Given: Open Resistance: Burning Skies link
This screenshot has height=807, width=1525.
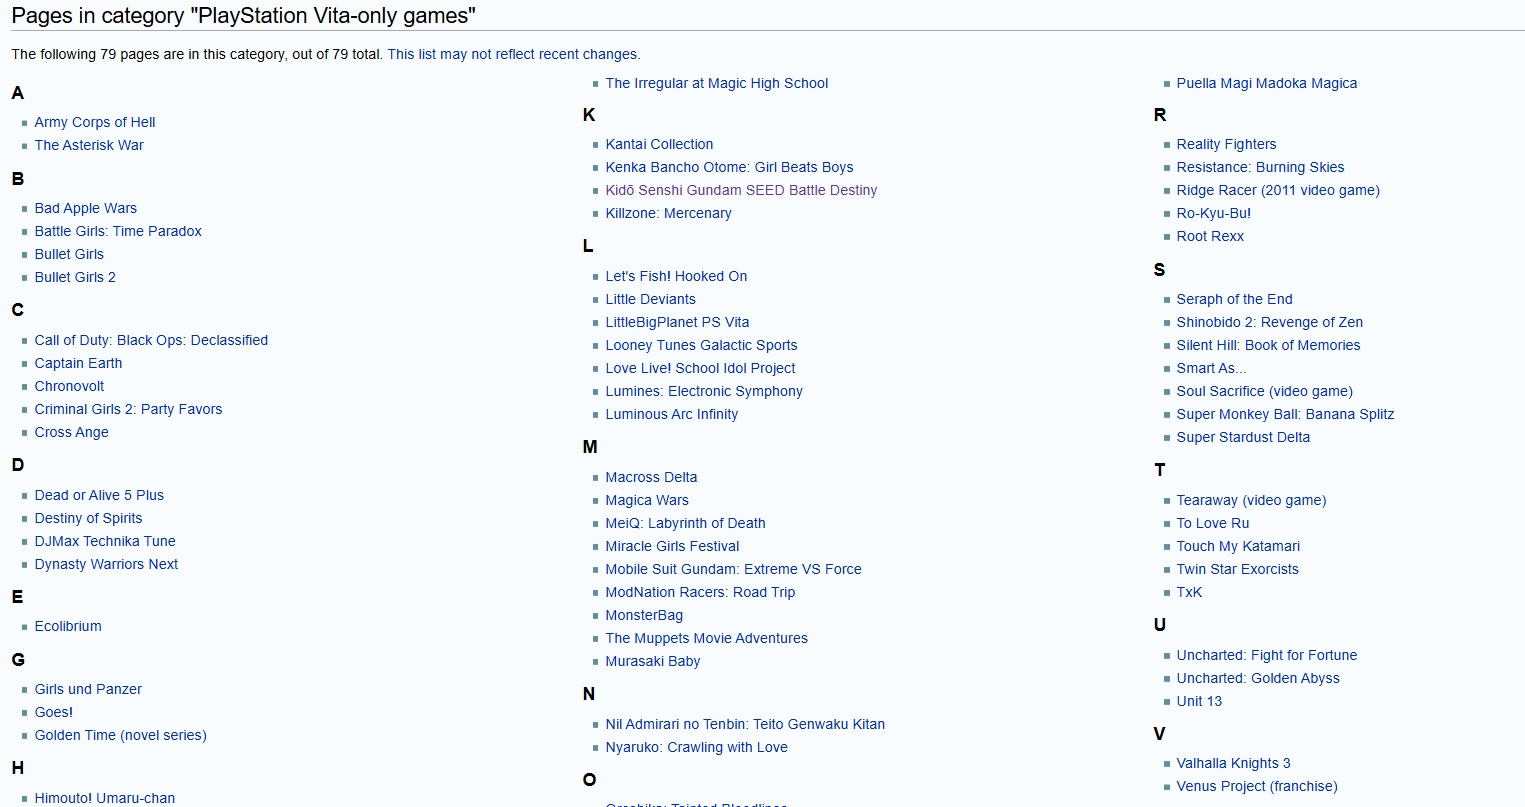Looking at the screenshot, I should point(1260,167).
